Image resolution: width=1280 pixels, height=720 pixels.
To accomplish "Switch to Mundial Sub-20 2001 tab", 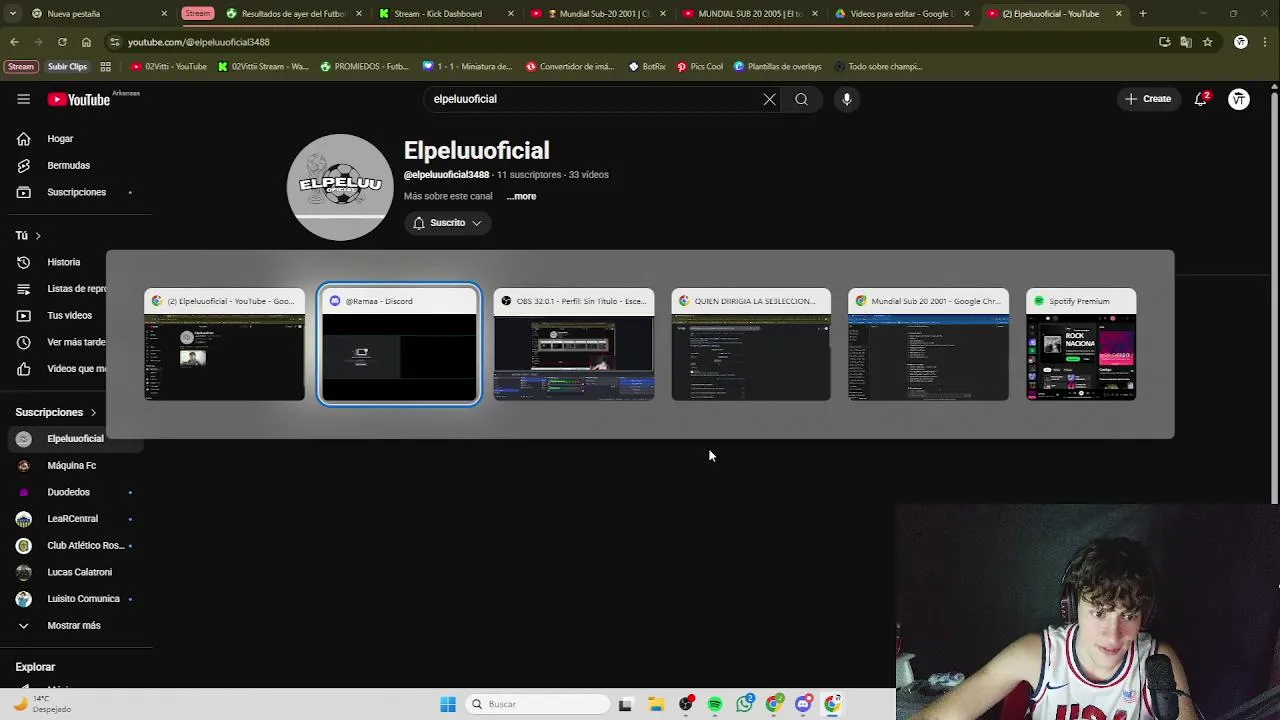I will 600,14.
